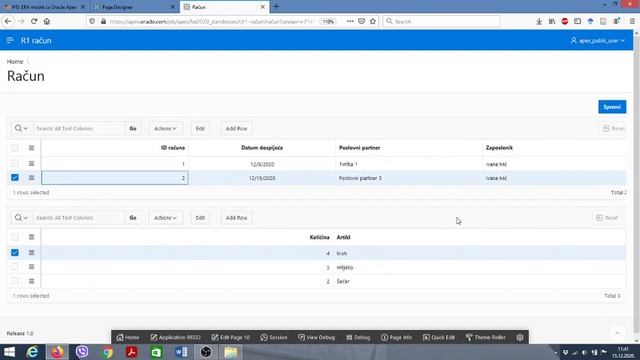The width and height of the screenshot is (640, 360).
Task: Open developer toolbar settings gear
Action: 520,337
